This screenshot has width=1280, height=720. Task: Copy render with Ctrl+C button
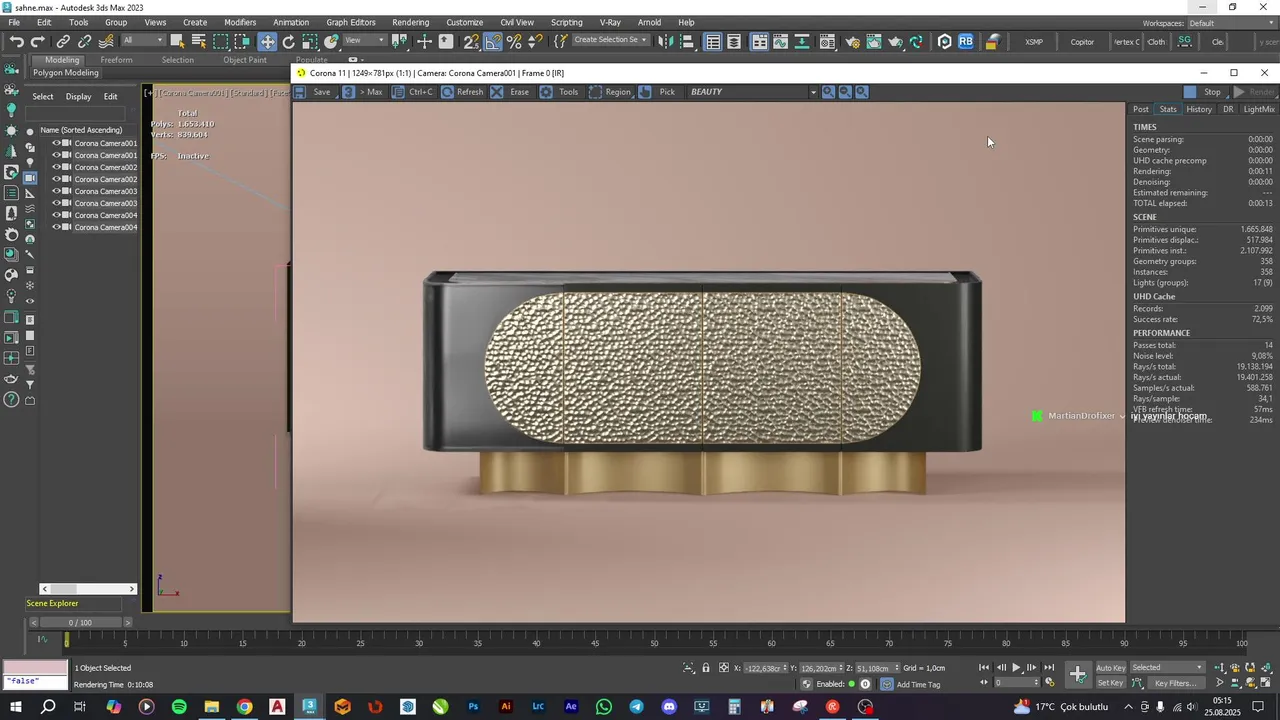(413, 92)
